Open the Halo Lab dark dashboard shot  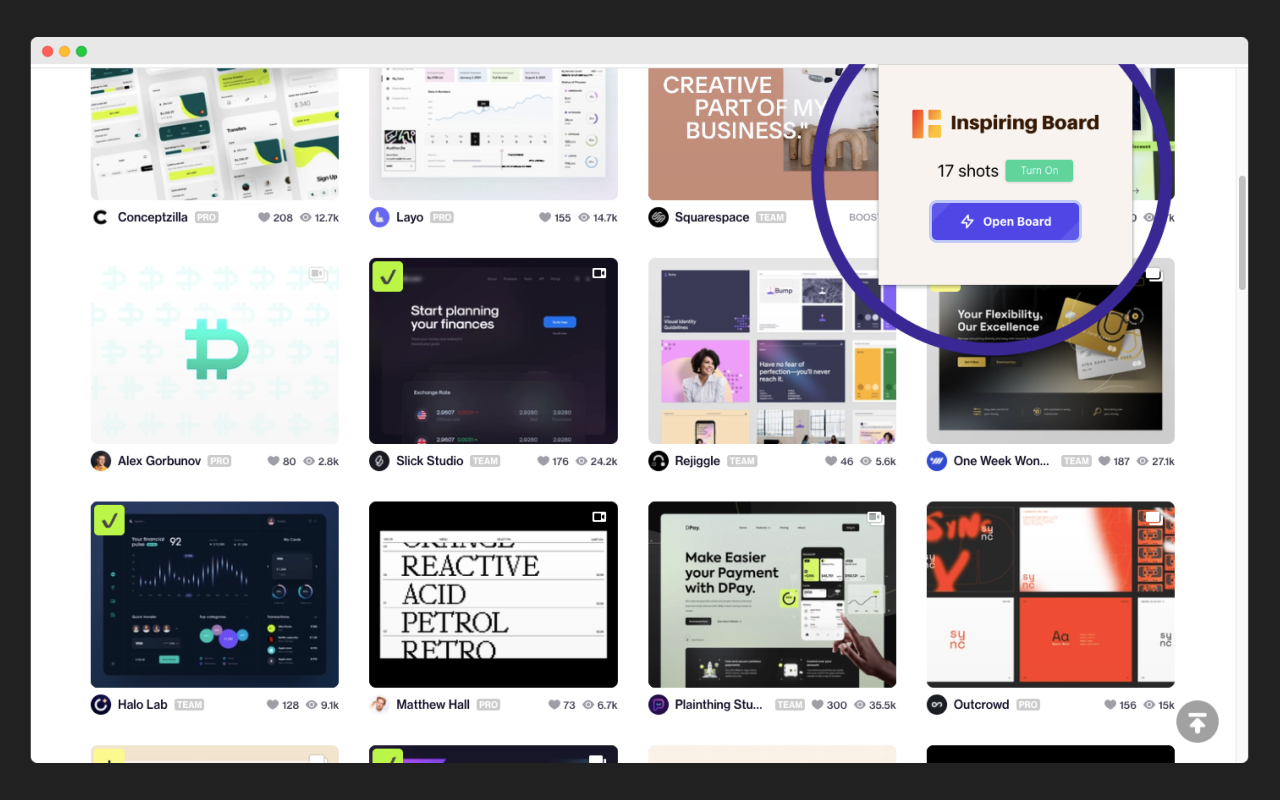[x=215, y=595]
